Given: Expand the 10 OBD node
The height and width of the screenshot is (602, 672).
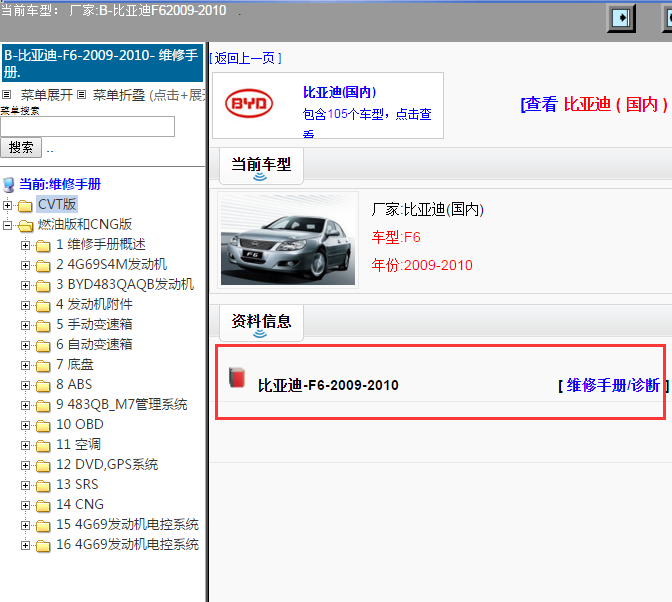Looking at the screenshot, I should click(25, 425).
